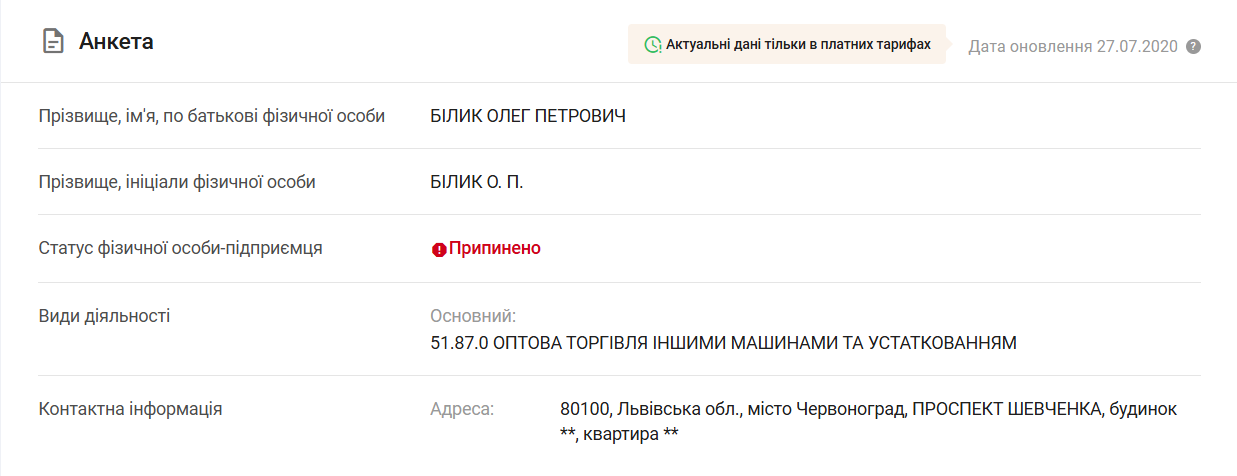The height and width of the screenshot is (476, 1237).
Task: Click the red Припинено status text
Action: [495, 248]
